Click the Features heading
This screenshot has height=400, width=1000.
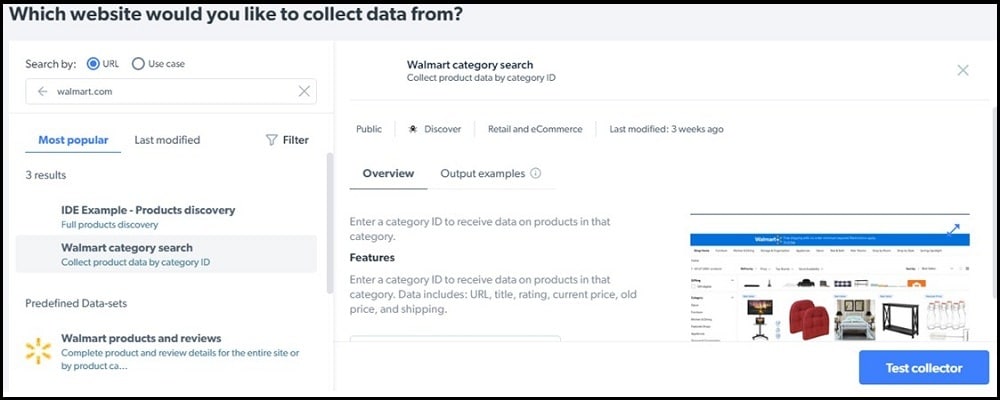pos(372,258)
